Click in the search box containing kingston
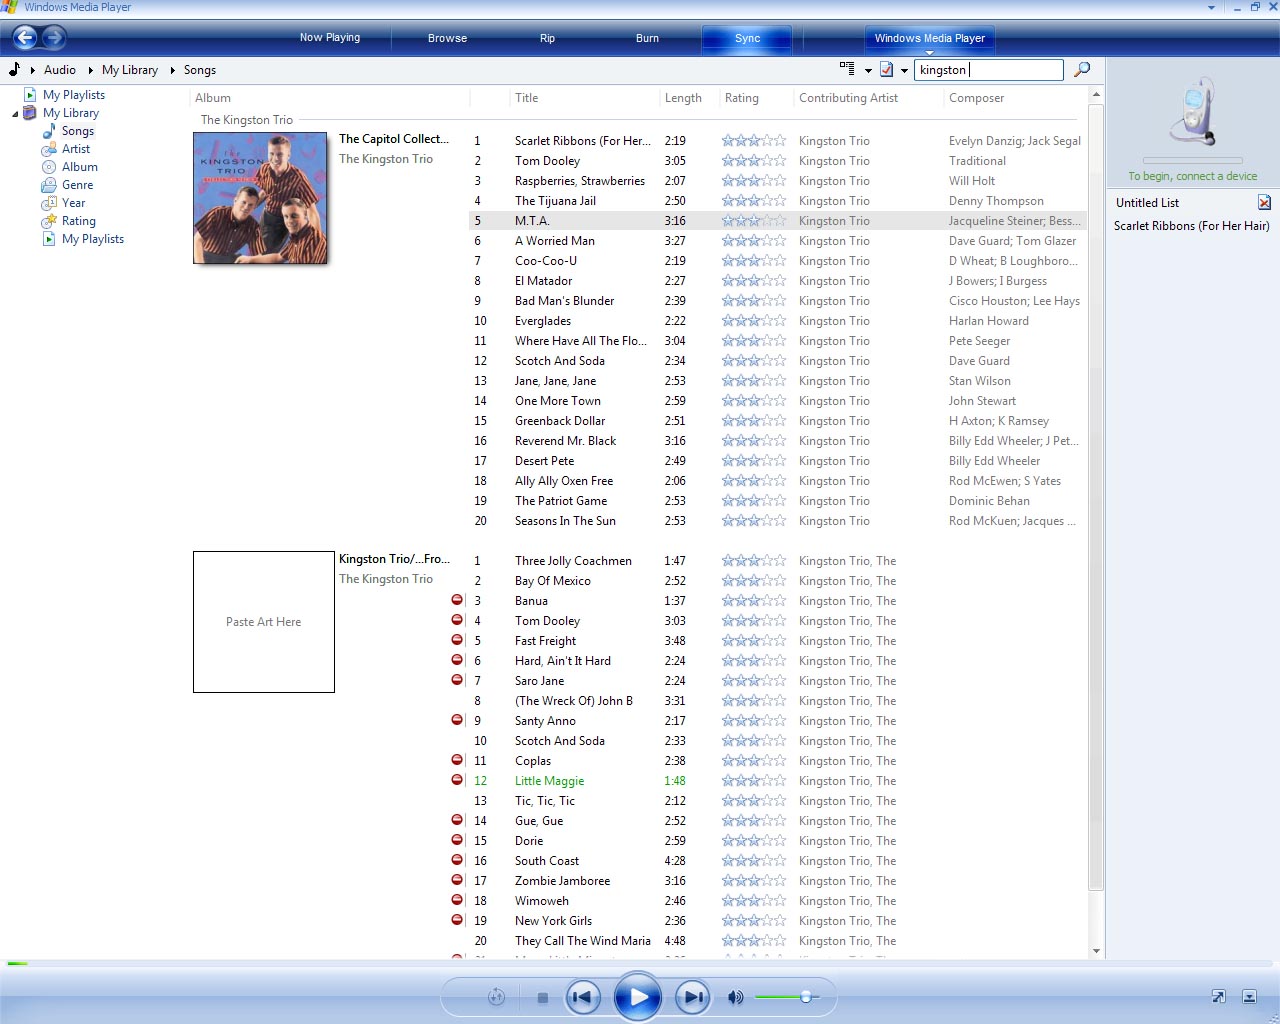The width and height of the screenshot is (1280, 1024). (x=989, y=70)
